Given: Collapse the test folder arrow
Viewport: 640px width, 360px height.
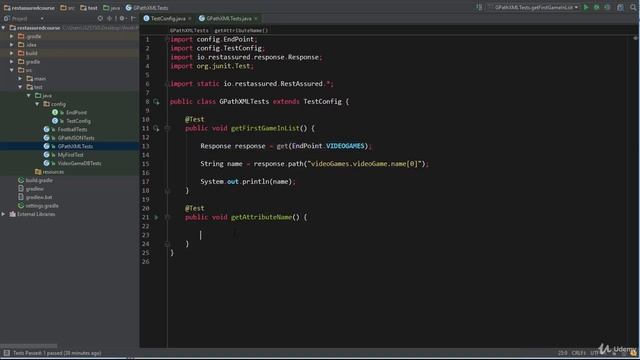Looking at the screenshot, I should (20, 87).
